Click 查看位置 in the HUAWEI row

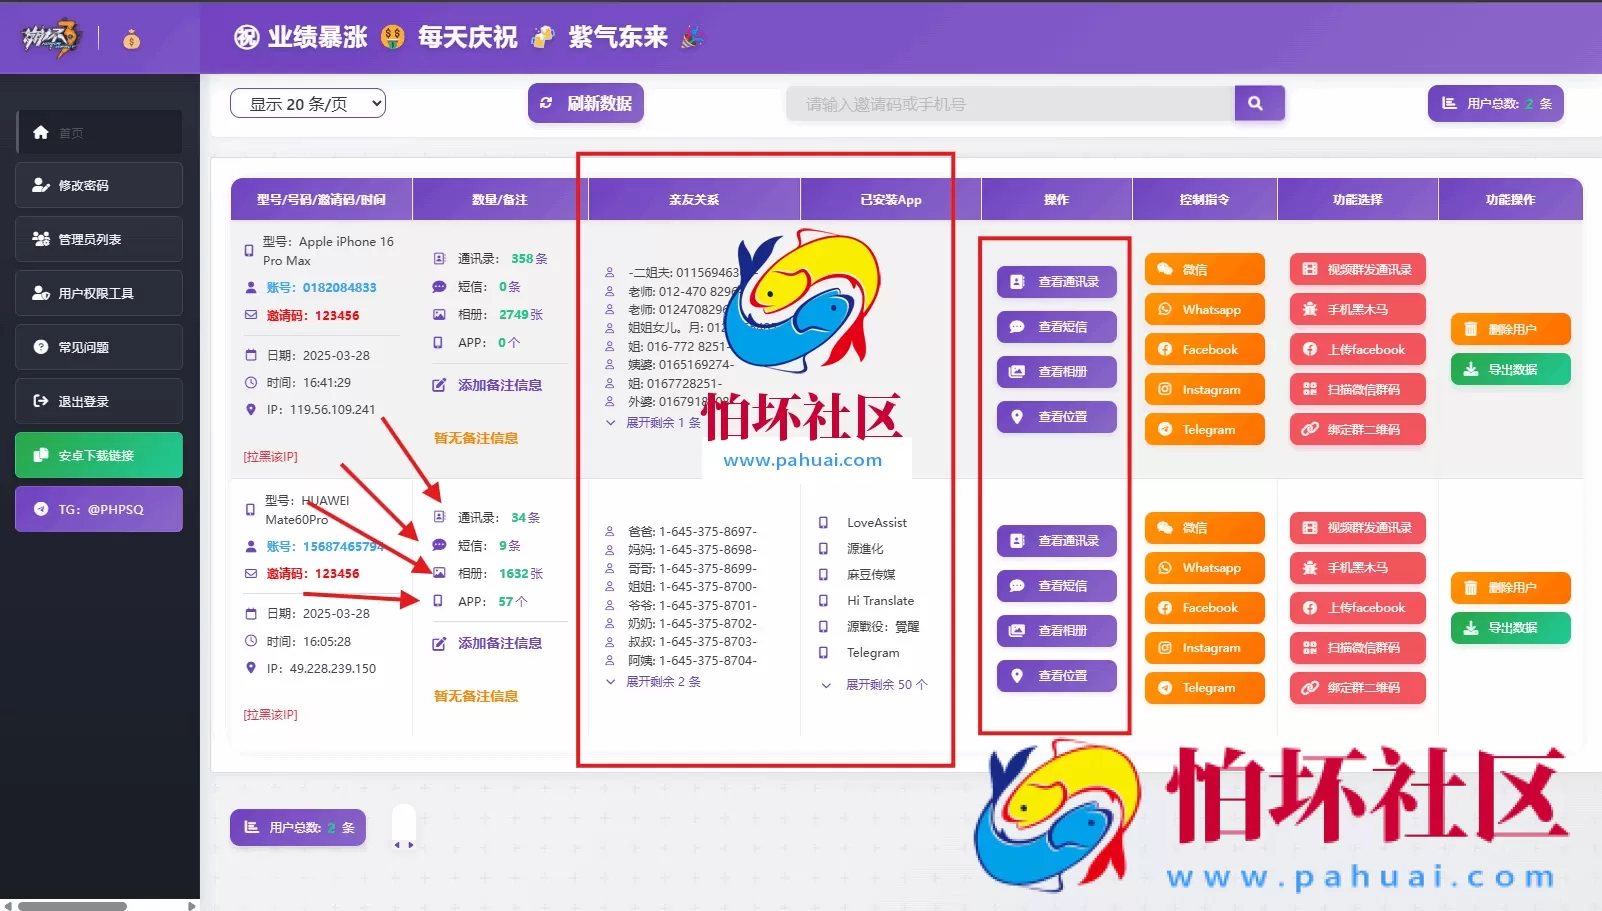(1056, 676)
